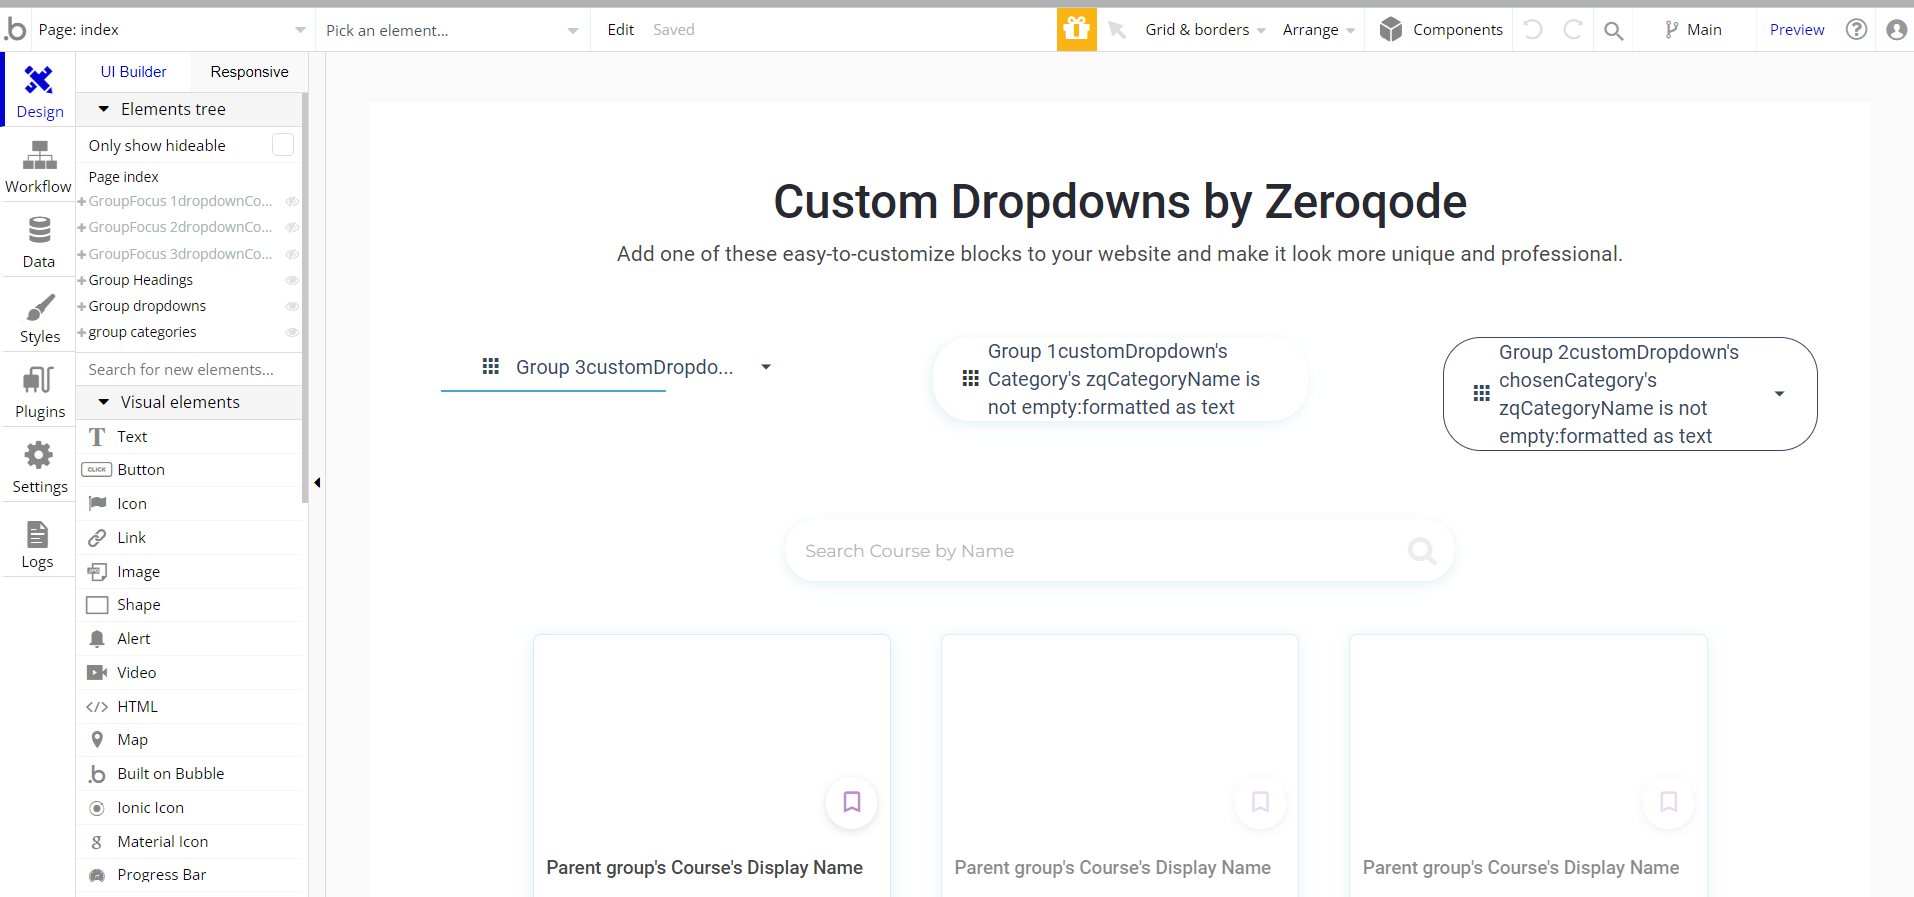Open the user account icon

coord(1897,30)
